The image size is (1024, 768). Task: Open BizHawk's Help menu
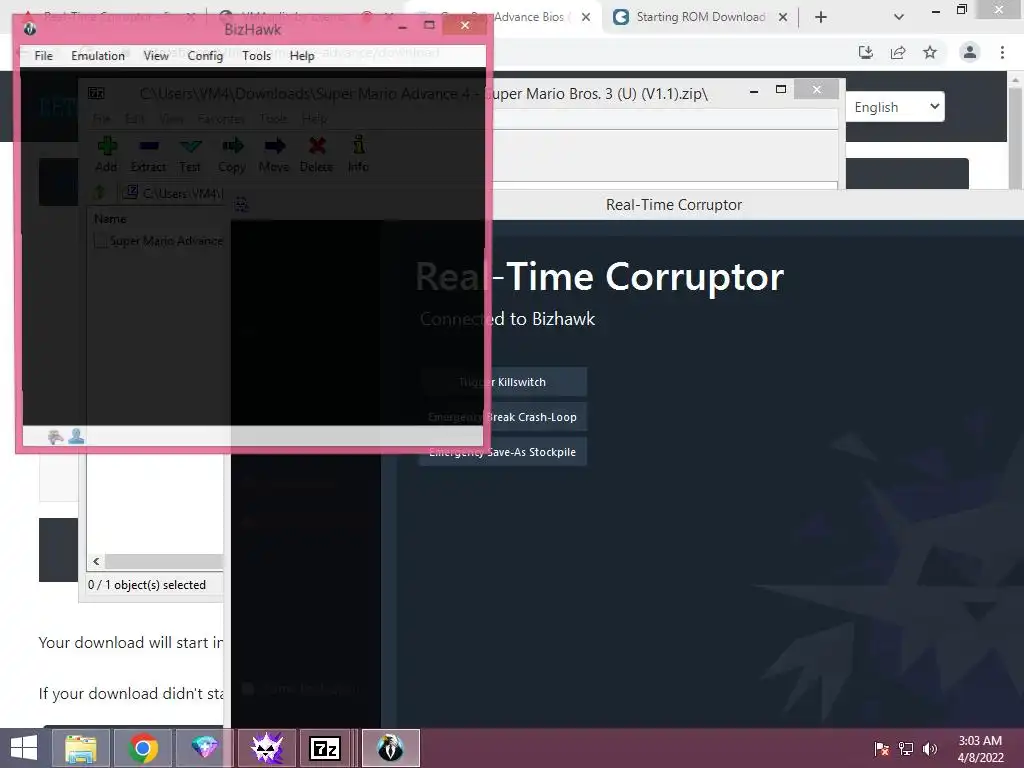click(x=302, y=56)
